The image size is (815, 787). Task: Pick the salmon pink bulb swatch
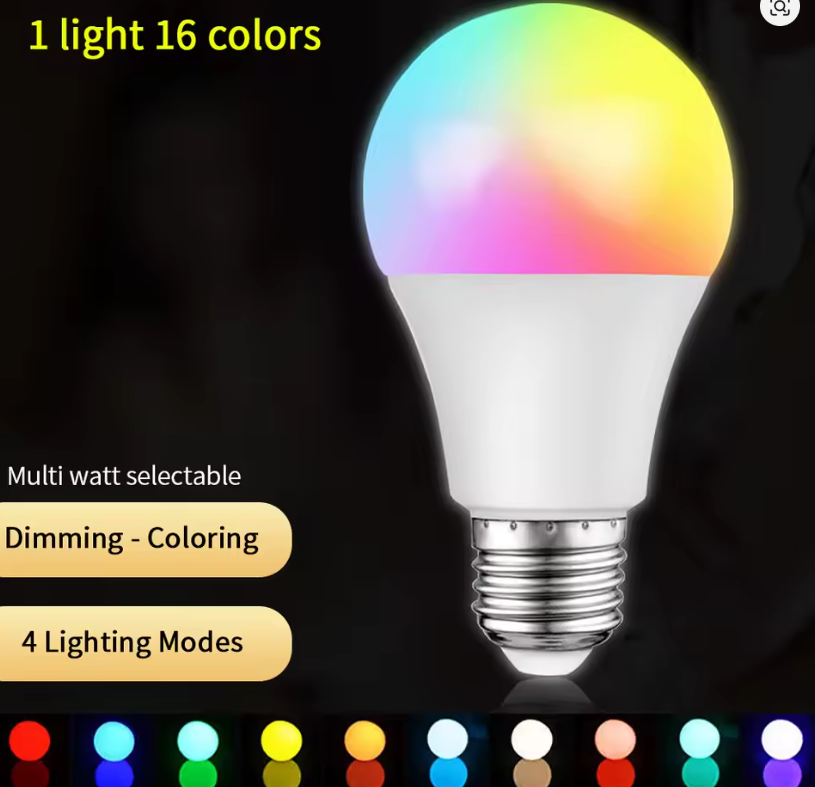click(x=615, y=739)
